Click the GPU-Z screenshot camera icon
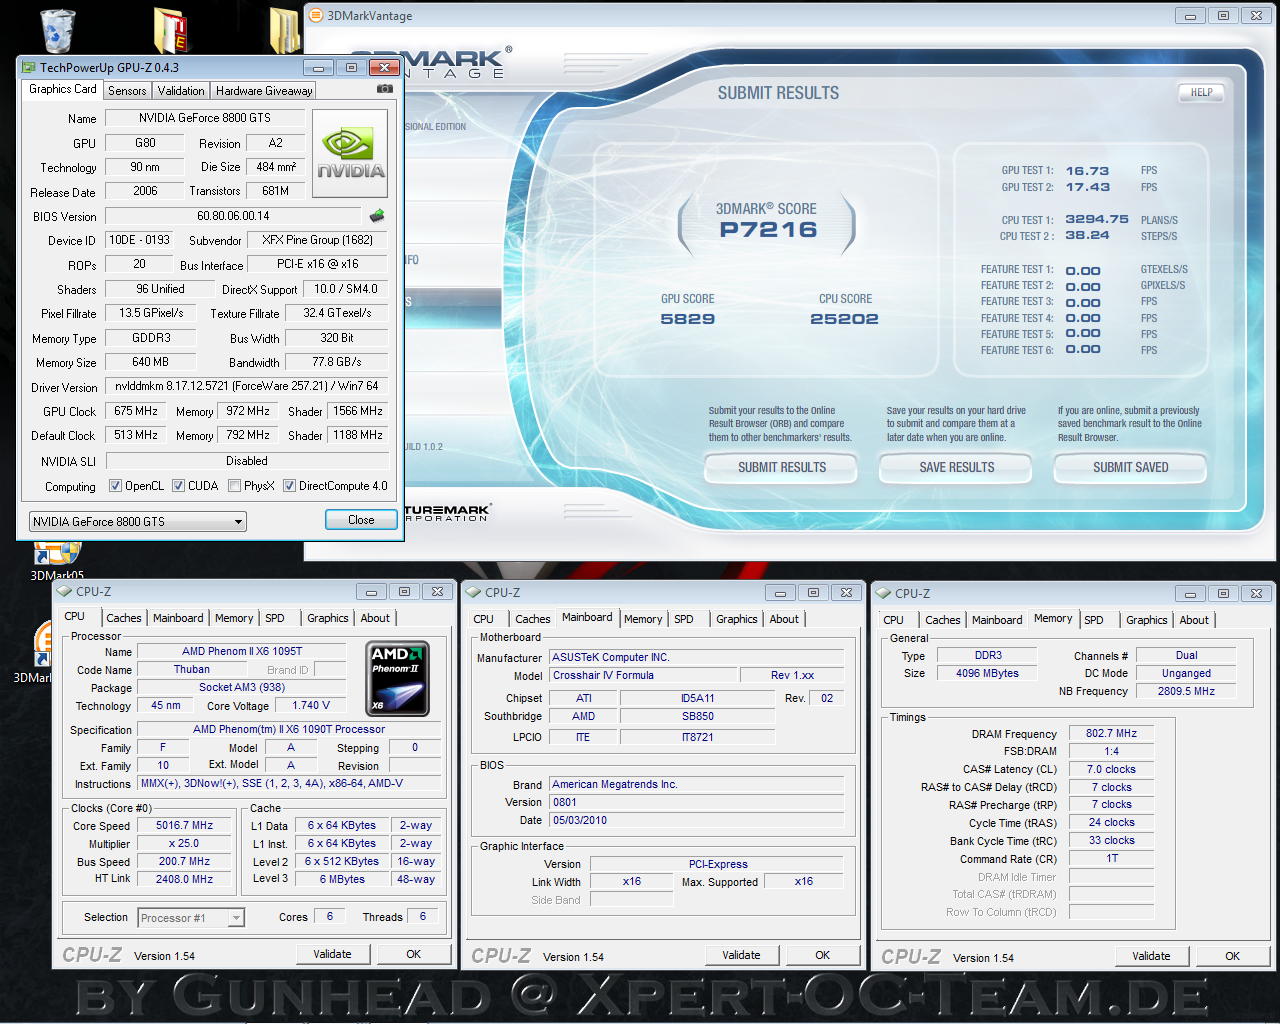Screen dimensions: 1280x1024 [x=384, y=89]
